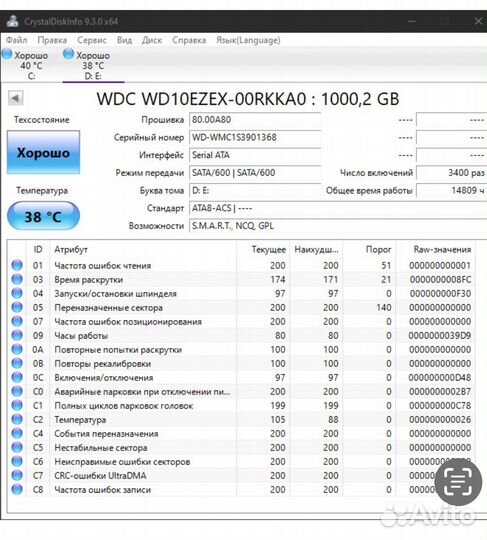Select Полных циклов парковок головок text

coord(124,406)
